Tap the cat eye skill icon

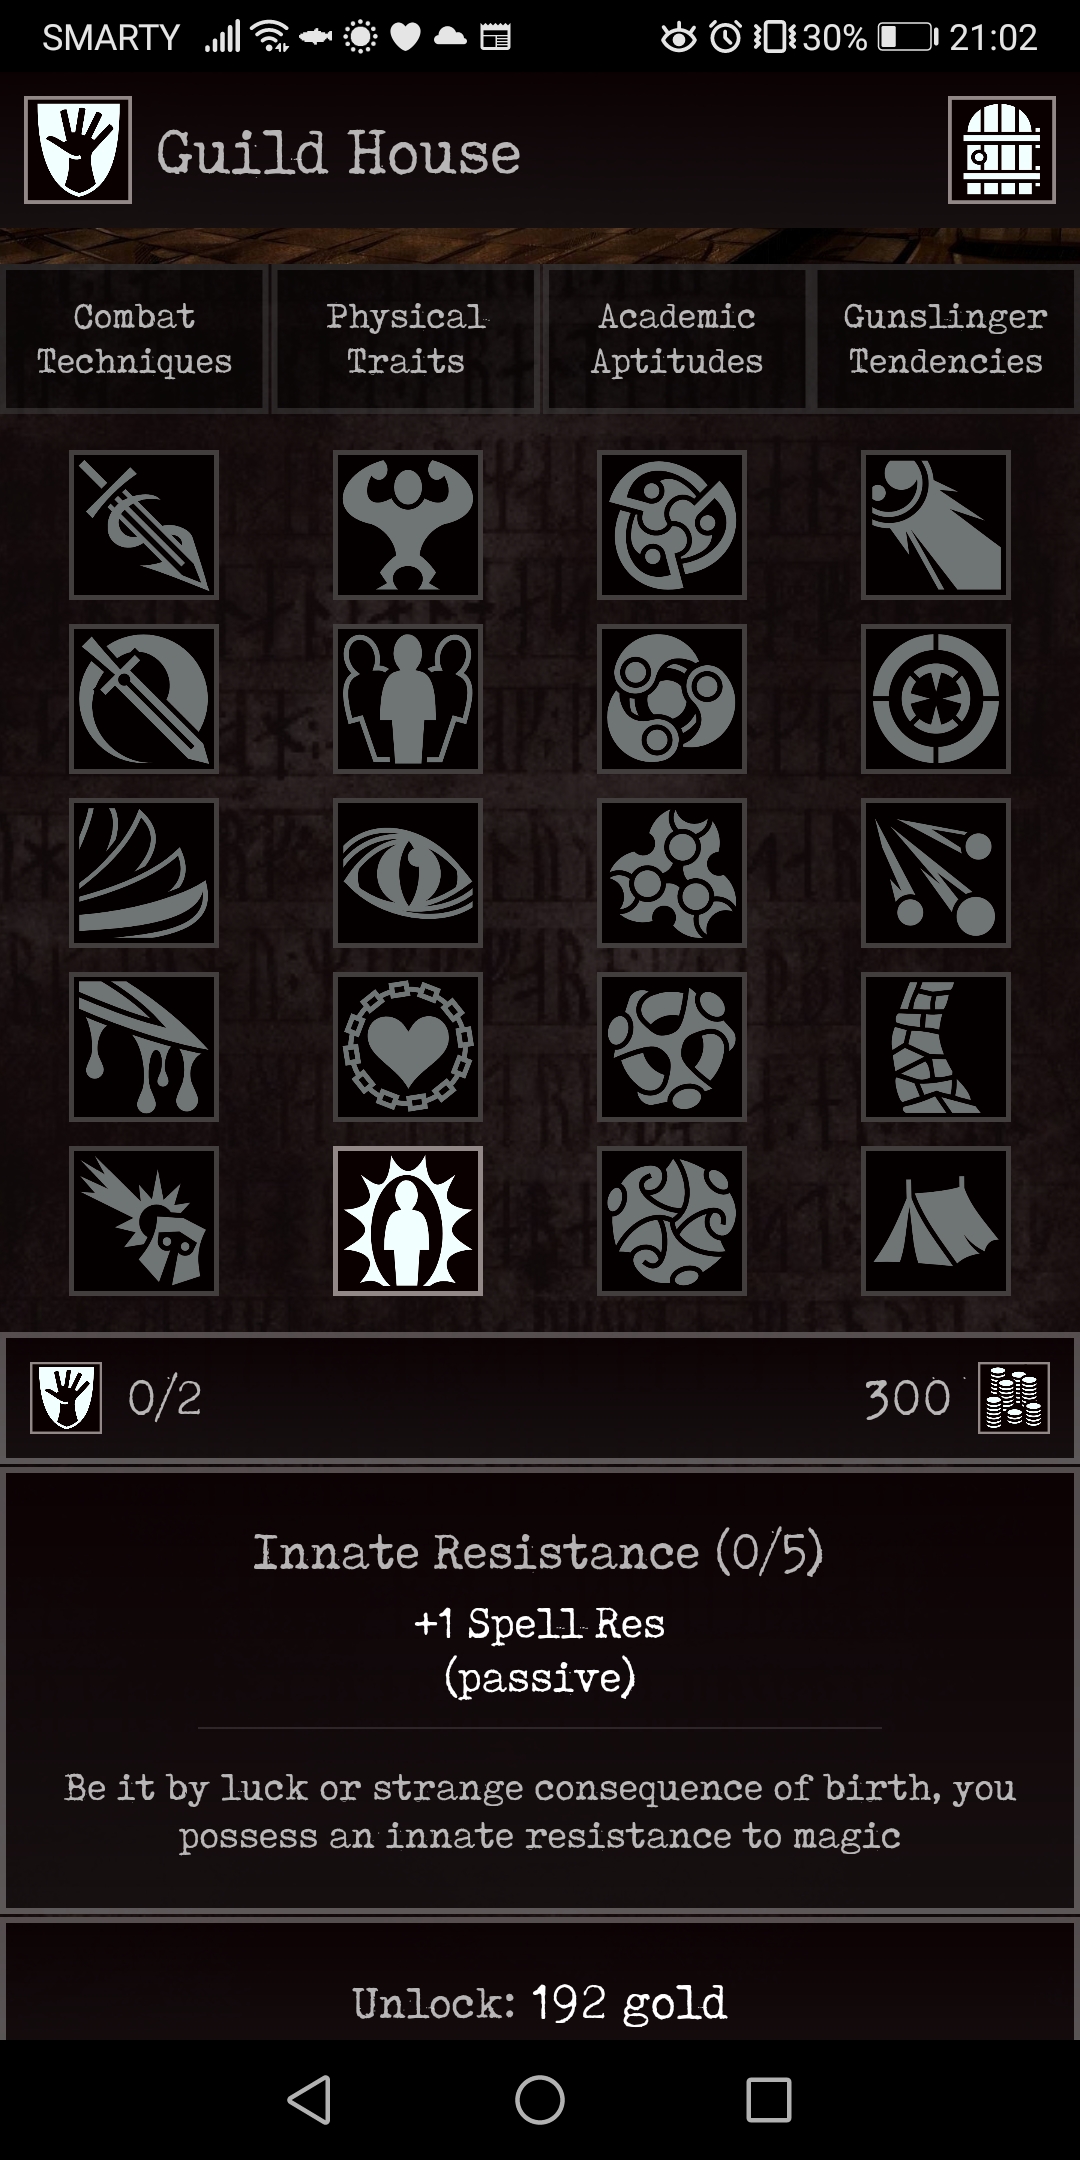[x=408, y=873]
